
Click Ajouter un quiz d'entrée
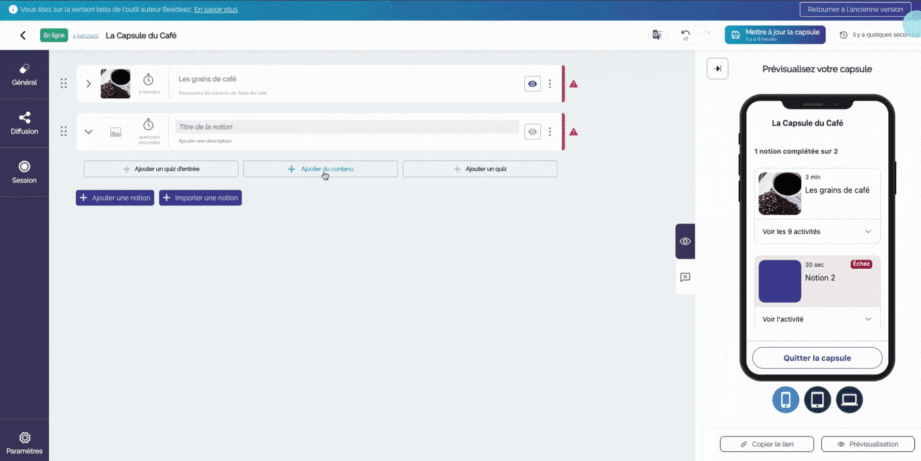pos(161,169)
